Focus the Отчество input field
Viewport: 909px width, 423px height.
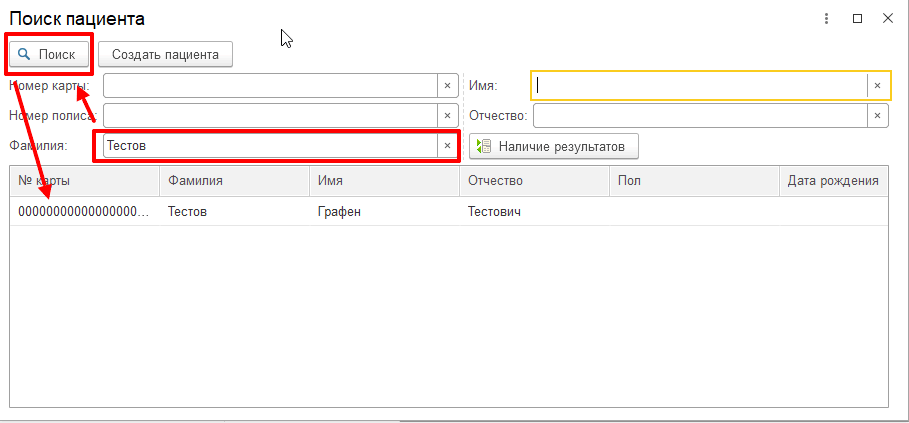pyautogui.click(x=700, y=116)
